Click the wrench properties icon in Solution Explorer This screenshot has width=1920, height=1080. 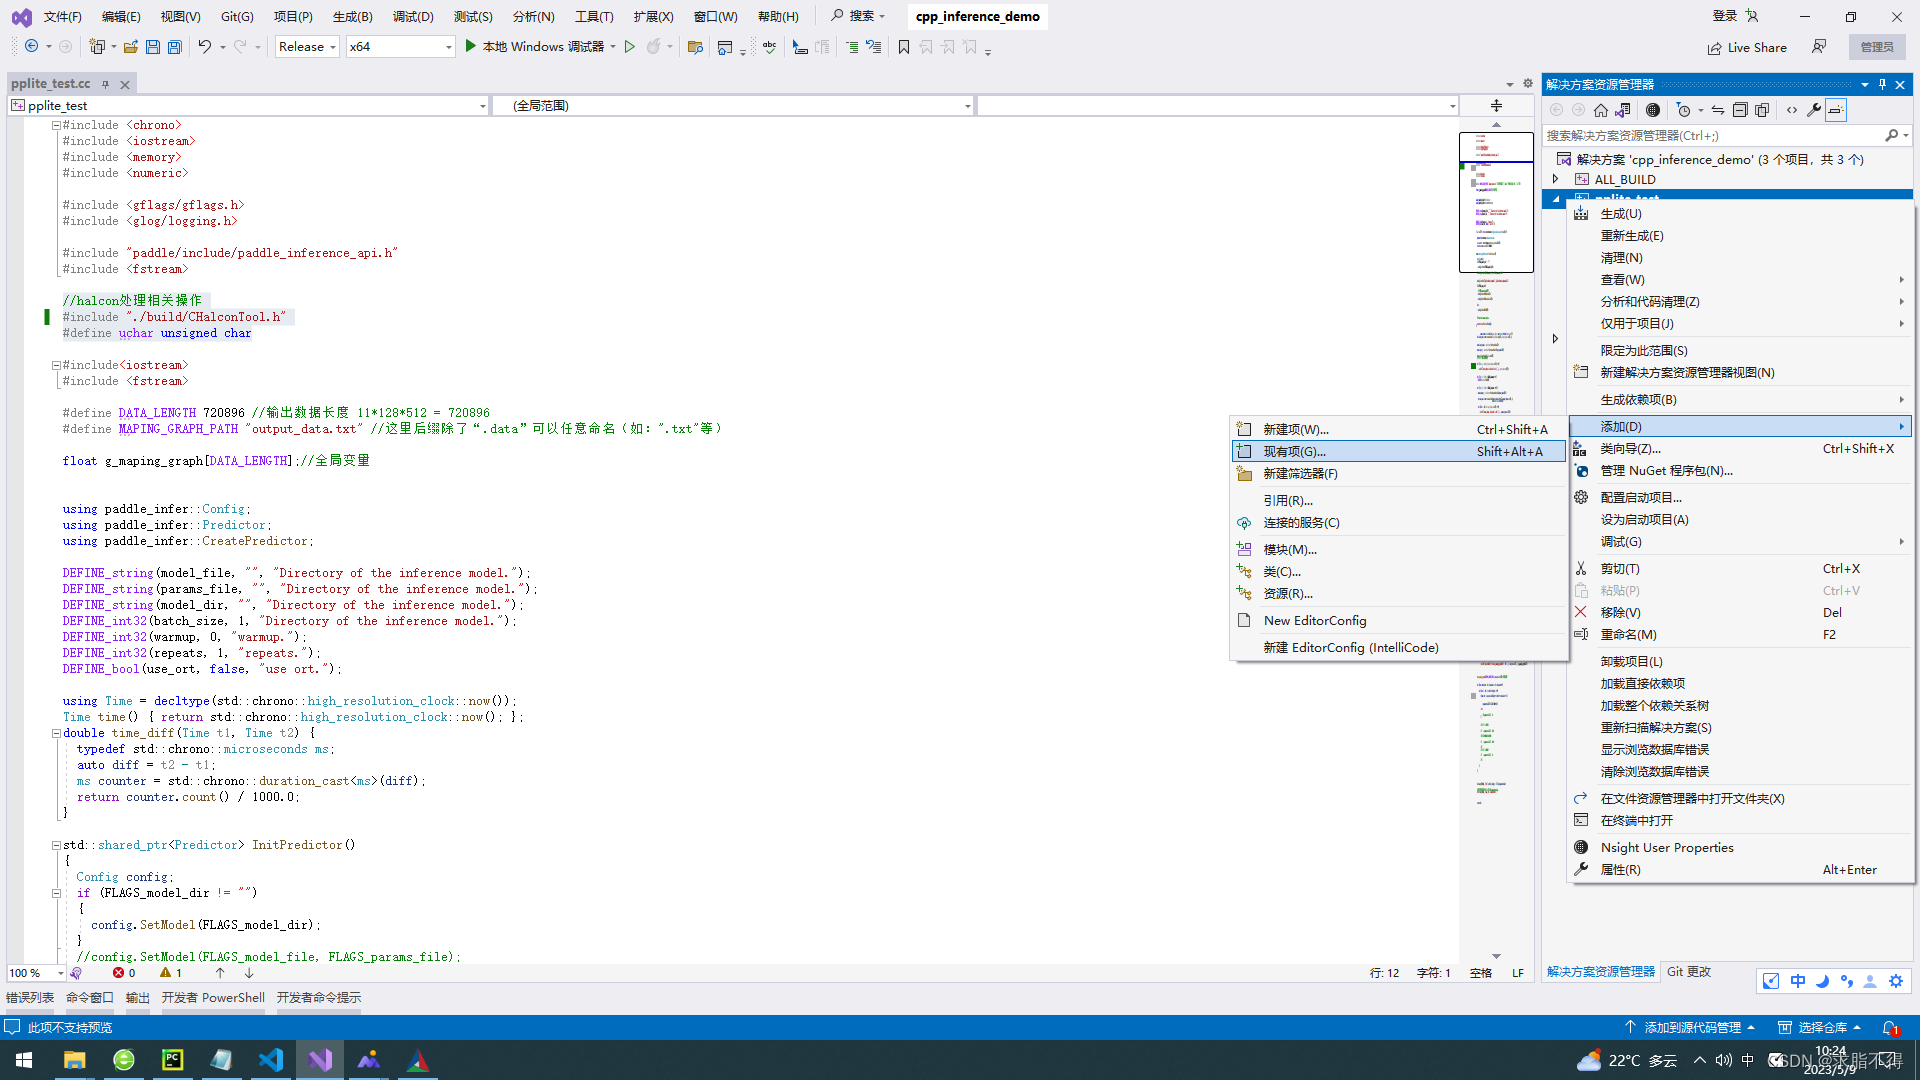tap(1814, 110)
